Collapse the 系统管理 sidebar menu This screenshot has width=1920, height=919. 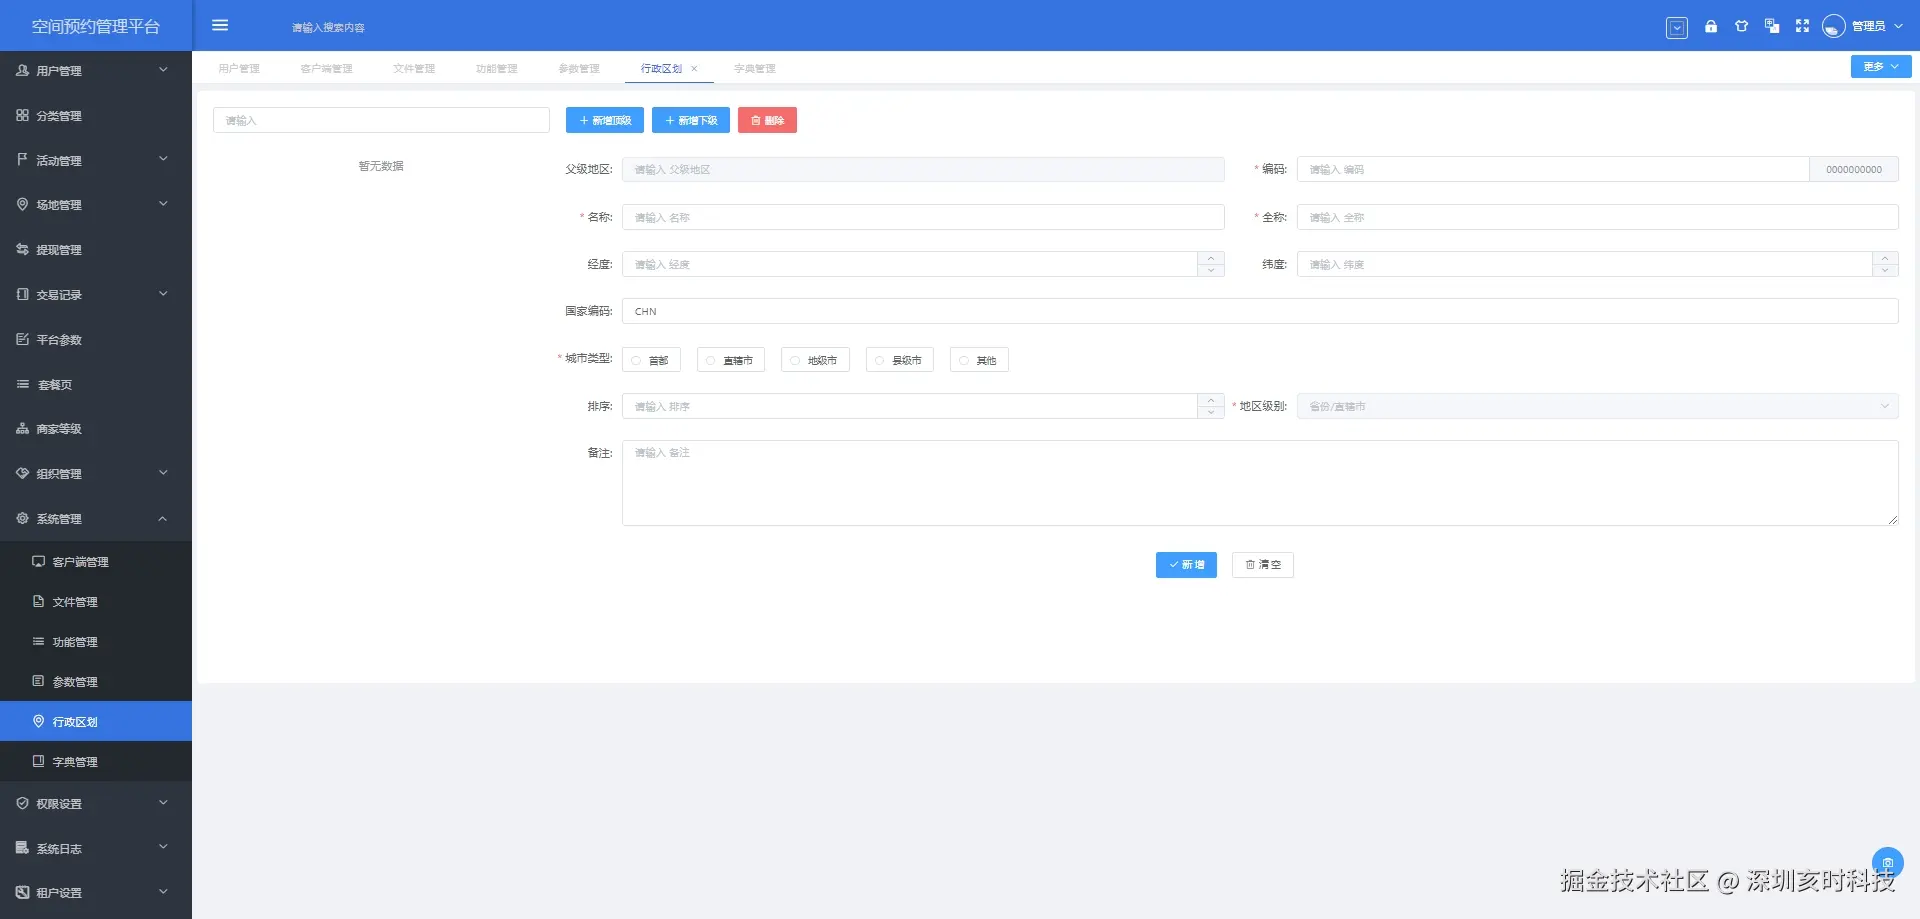[x=95, y=518]
